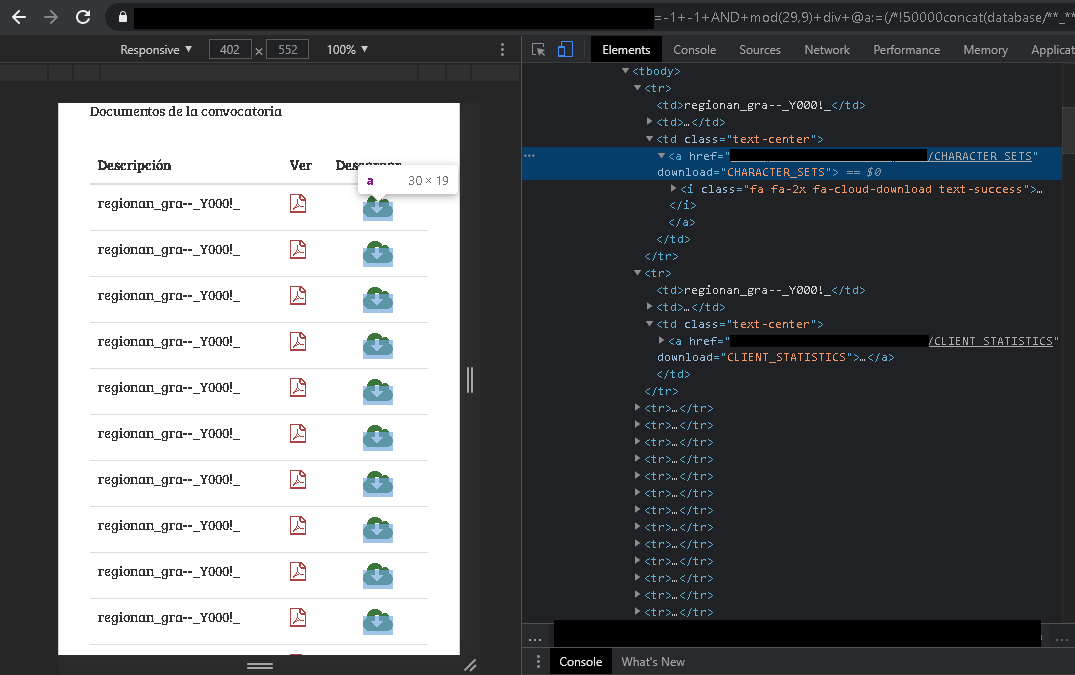Click the viewport height field showing 552
The image size is (1075, 675).
(287, 49)
